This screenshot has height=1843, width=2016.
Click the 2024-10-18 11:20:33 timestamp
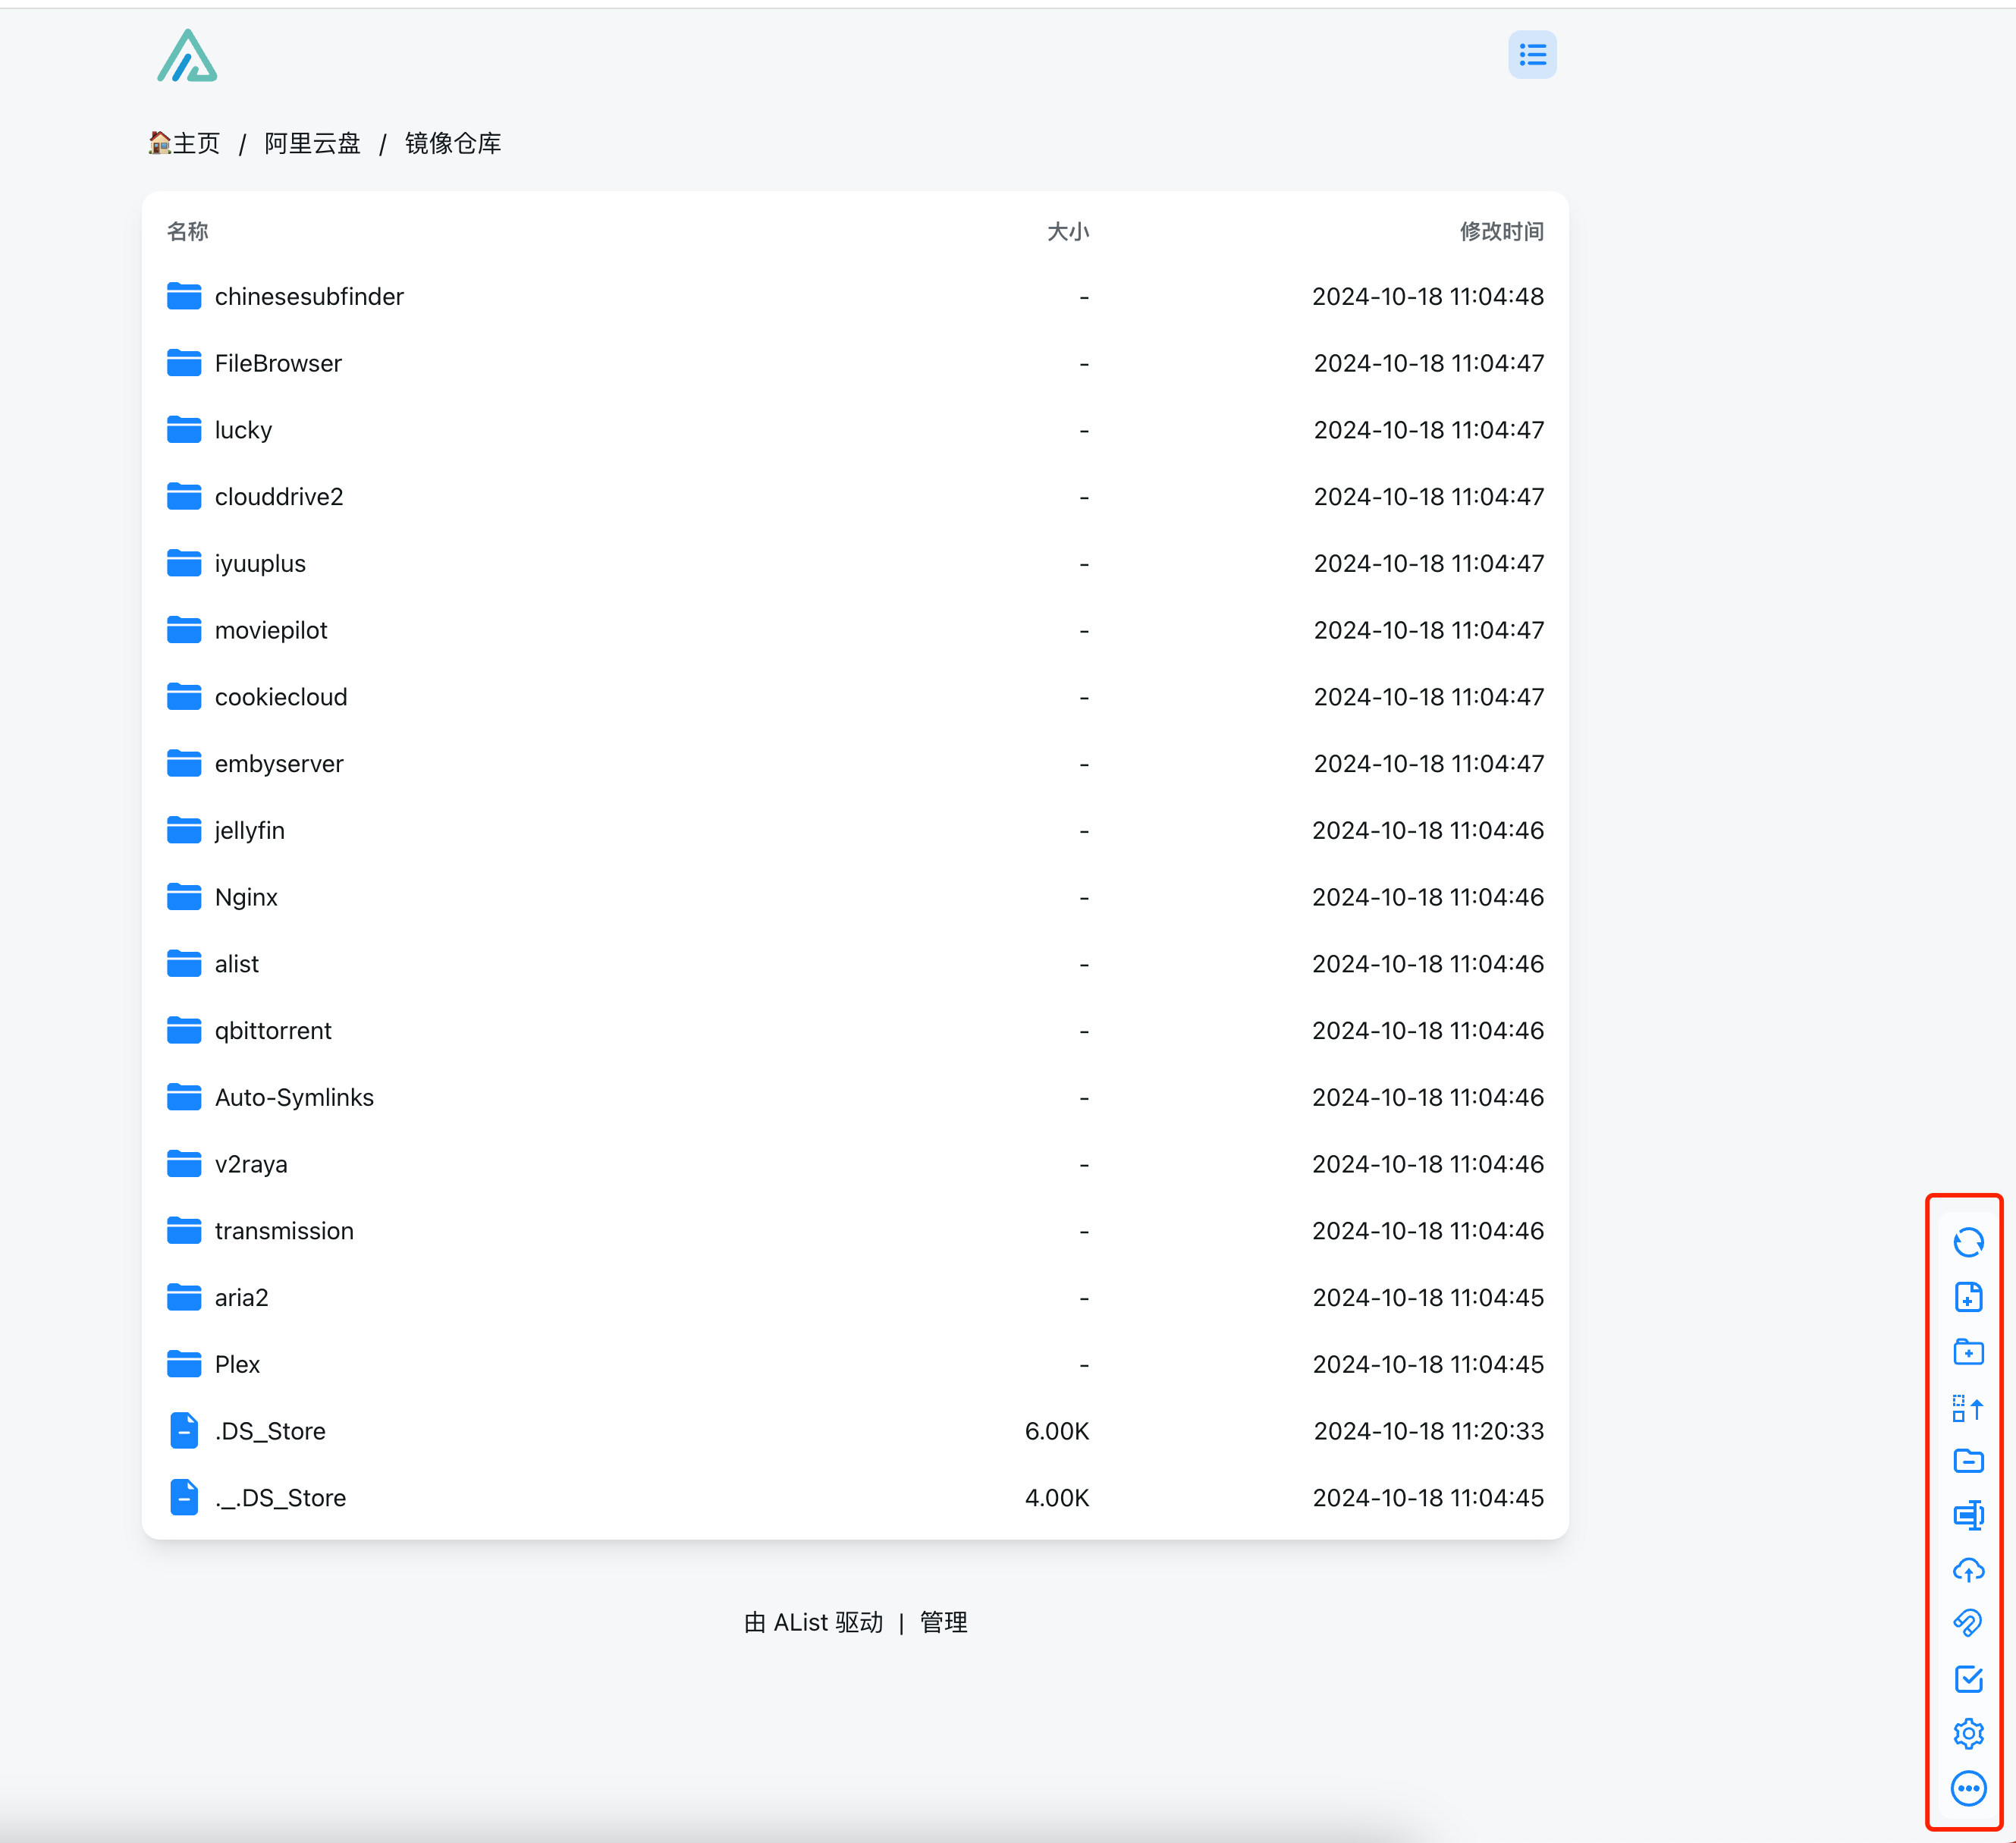pos(1429,1431)
